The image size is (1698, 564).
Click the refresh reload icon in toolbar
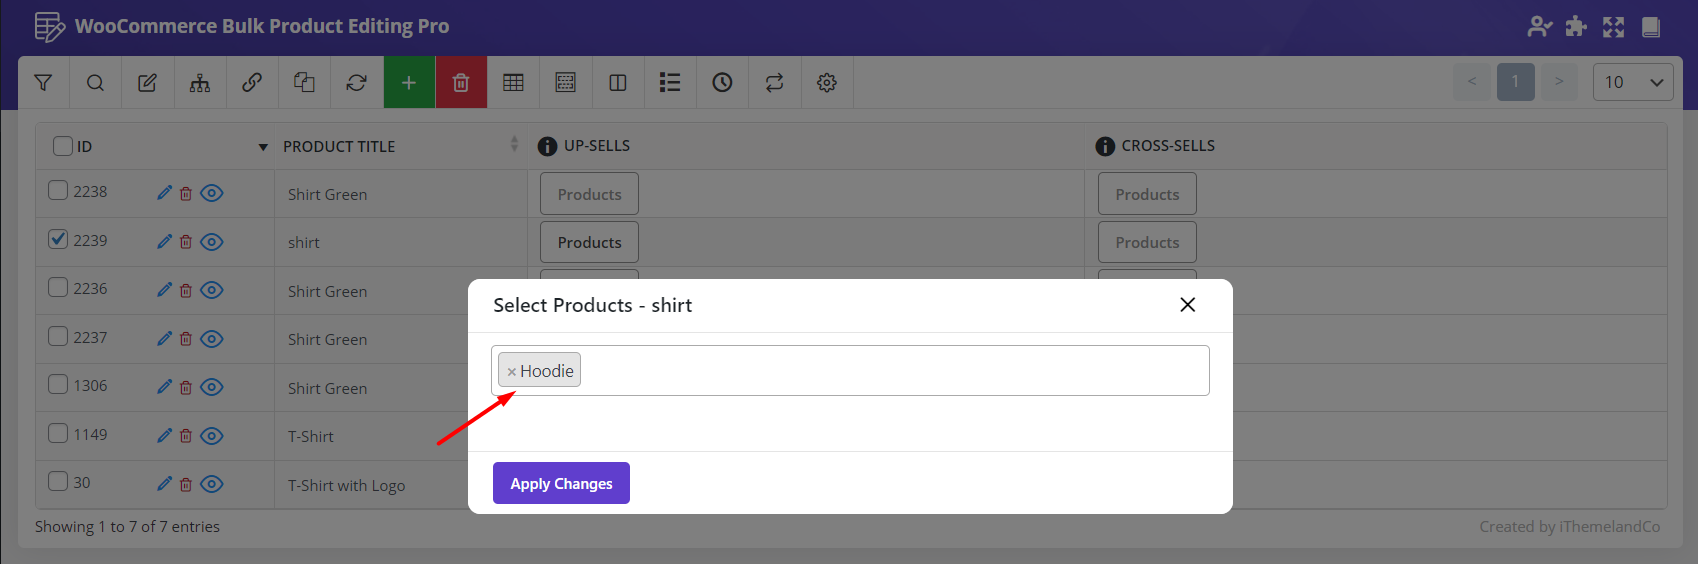tap(356, 83)
